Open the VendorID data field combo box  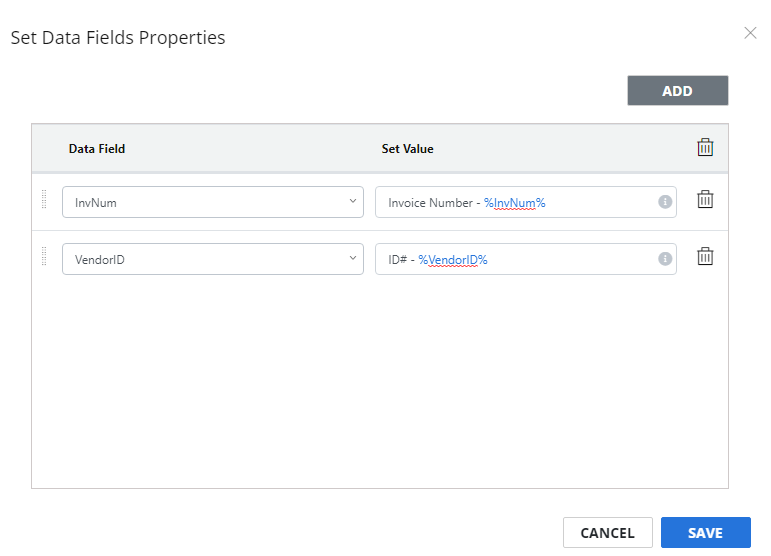213,259
